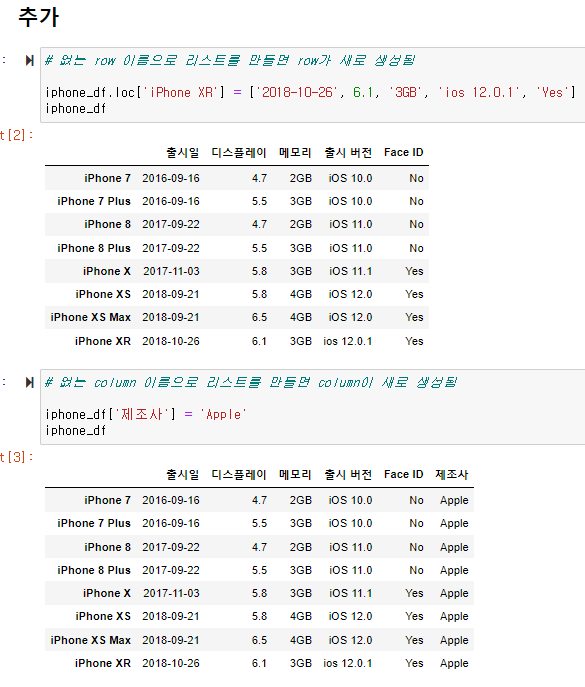
Task: Select iPhone 7 row label in second table
Action: (107, 500)
